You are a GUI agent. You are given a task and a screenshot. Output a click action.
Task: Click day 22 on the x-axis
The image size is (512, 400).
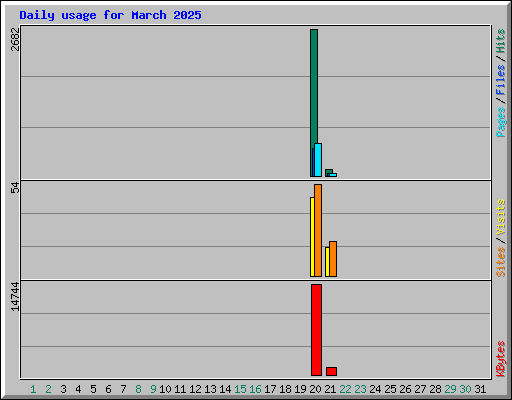click(345, 389)
